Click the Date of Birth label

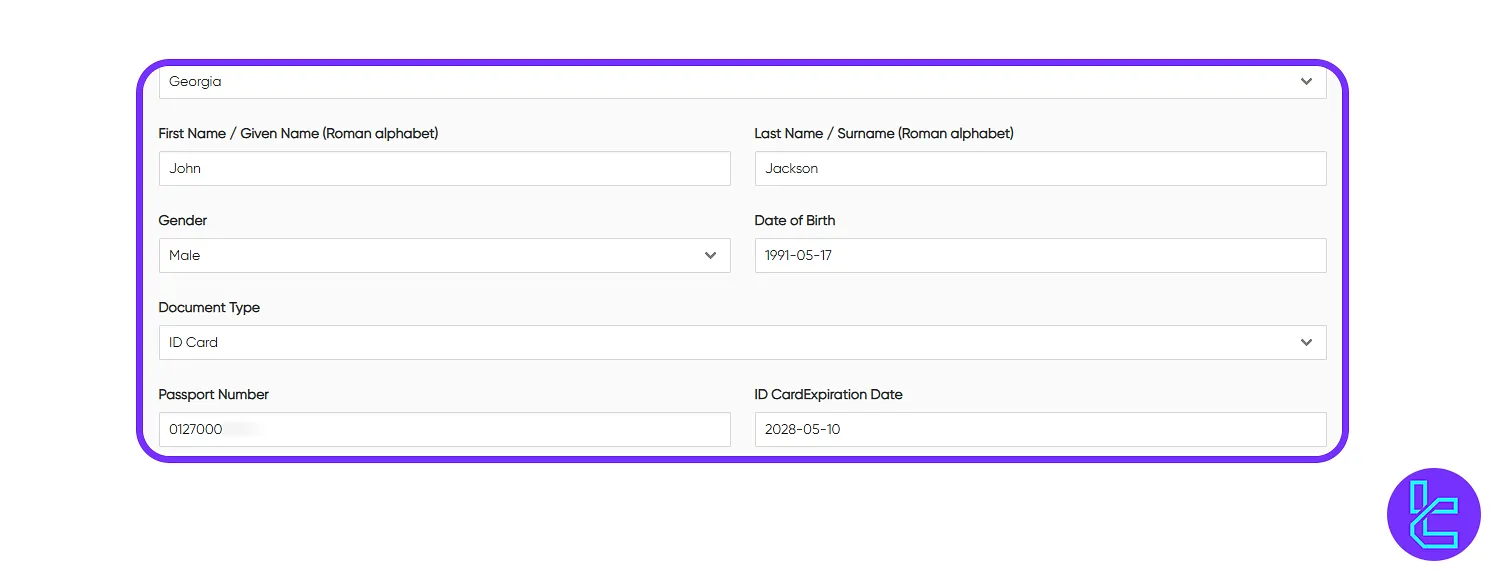click(x=795, y=220)
